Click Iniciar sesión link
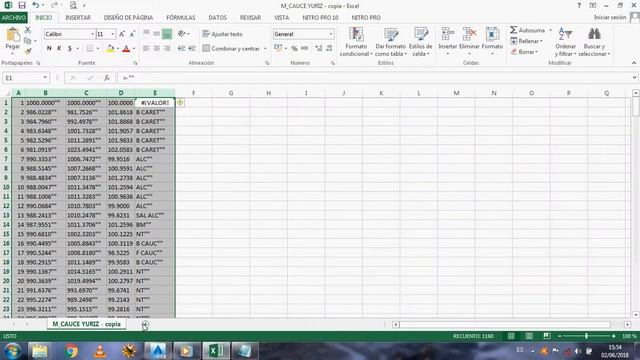The width and height of the screenshot is (640, 360). [x=610, y=17]
